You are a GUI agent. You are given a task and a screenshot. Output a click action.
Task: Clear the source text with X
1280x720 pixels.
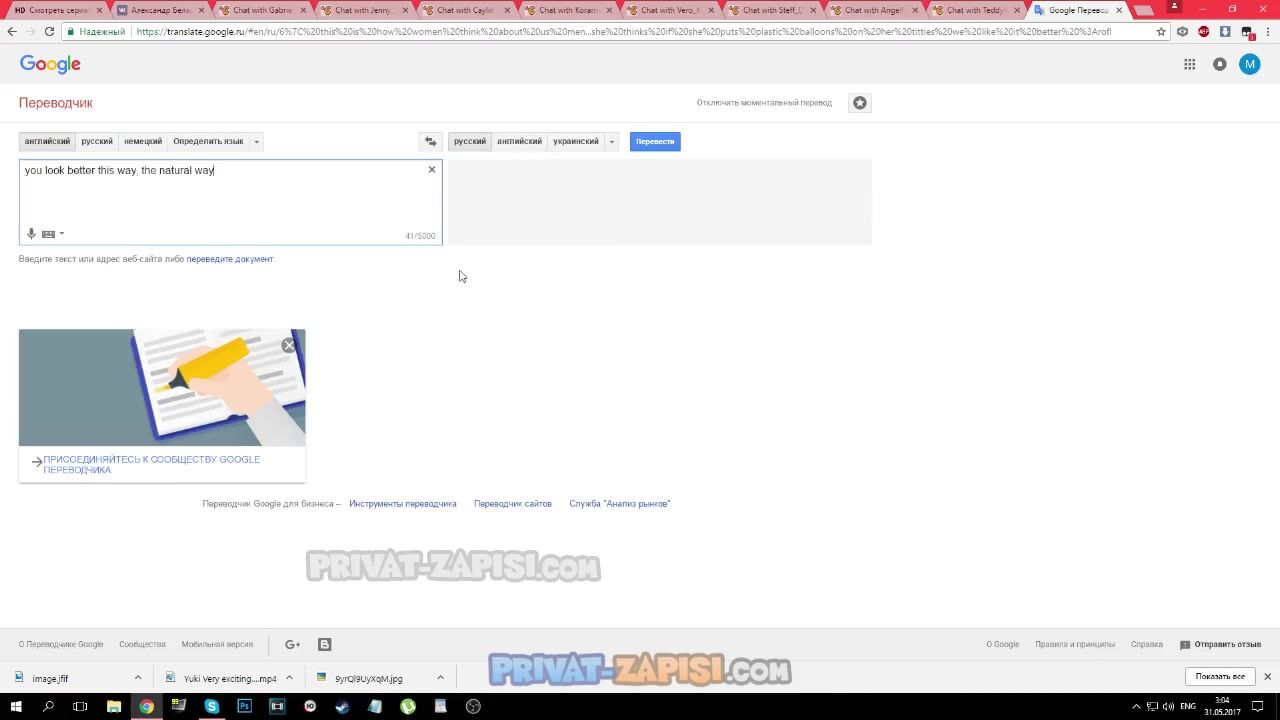coord(432,170)
